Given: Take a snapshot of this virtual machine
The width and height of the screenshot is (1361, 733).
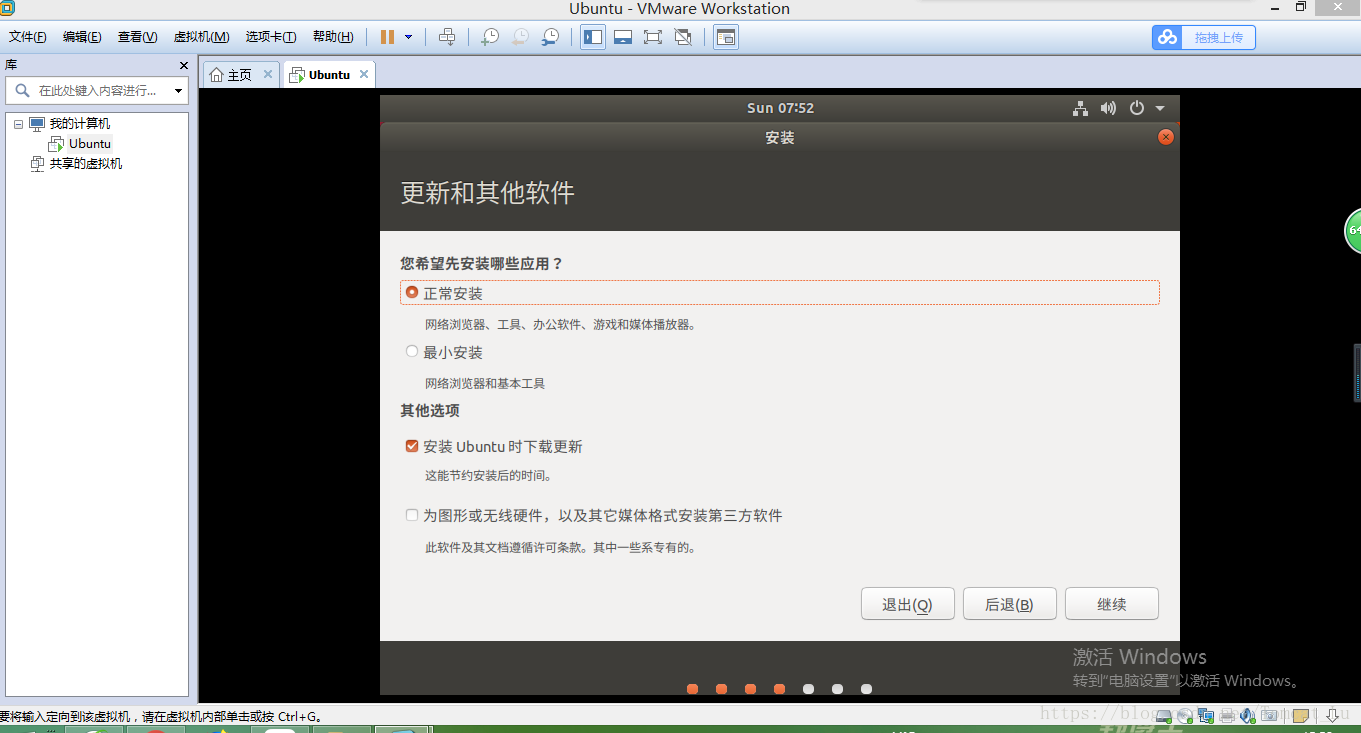Looking at the screenshot, I should tap(490, 37).
